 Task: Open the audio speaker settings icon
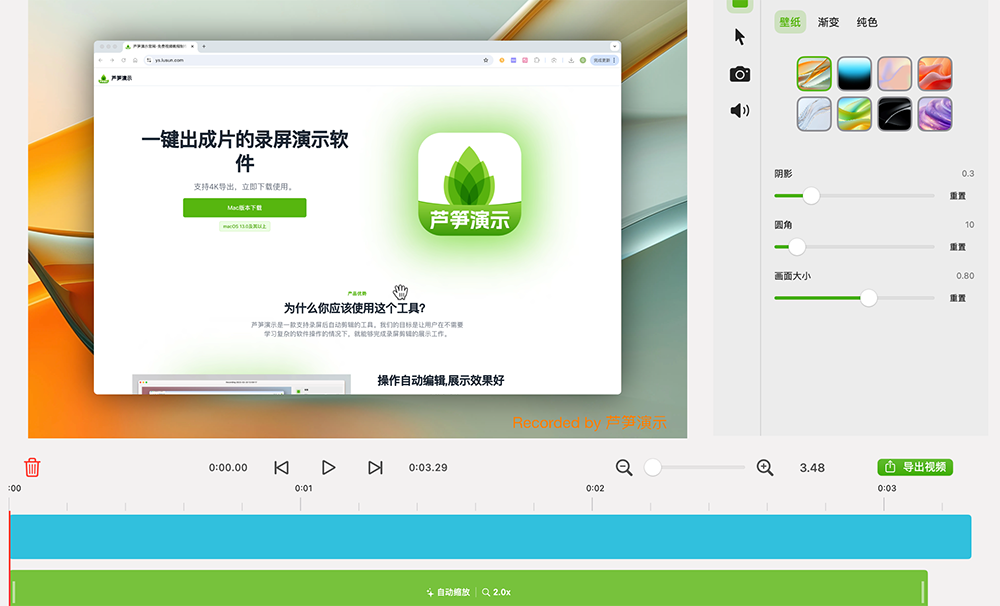click(740, 110)
